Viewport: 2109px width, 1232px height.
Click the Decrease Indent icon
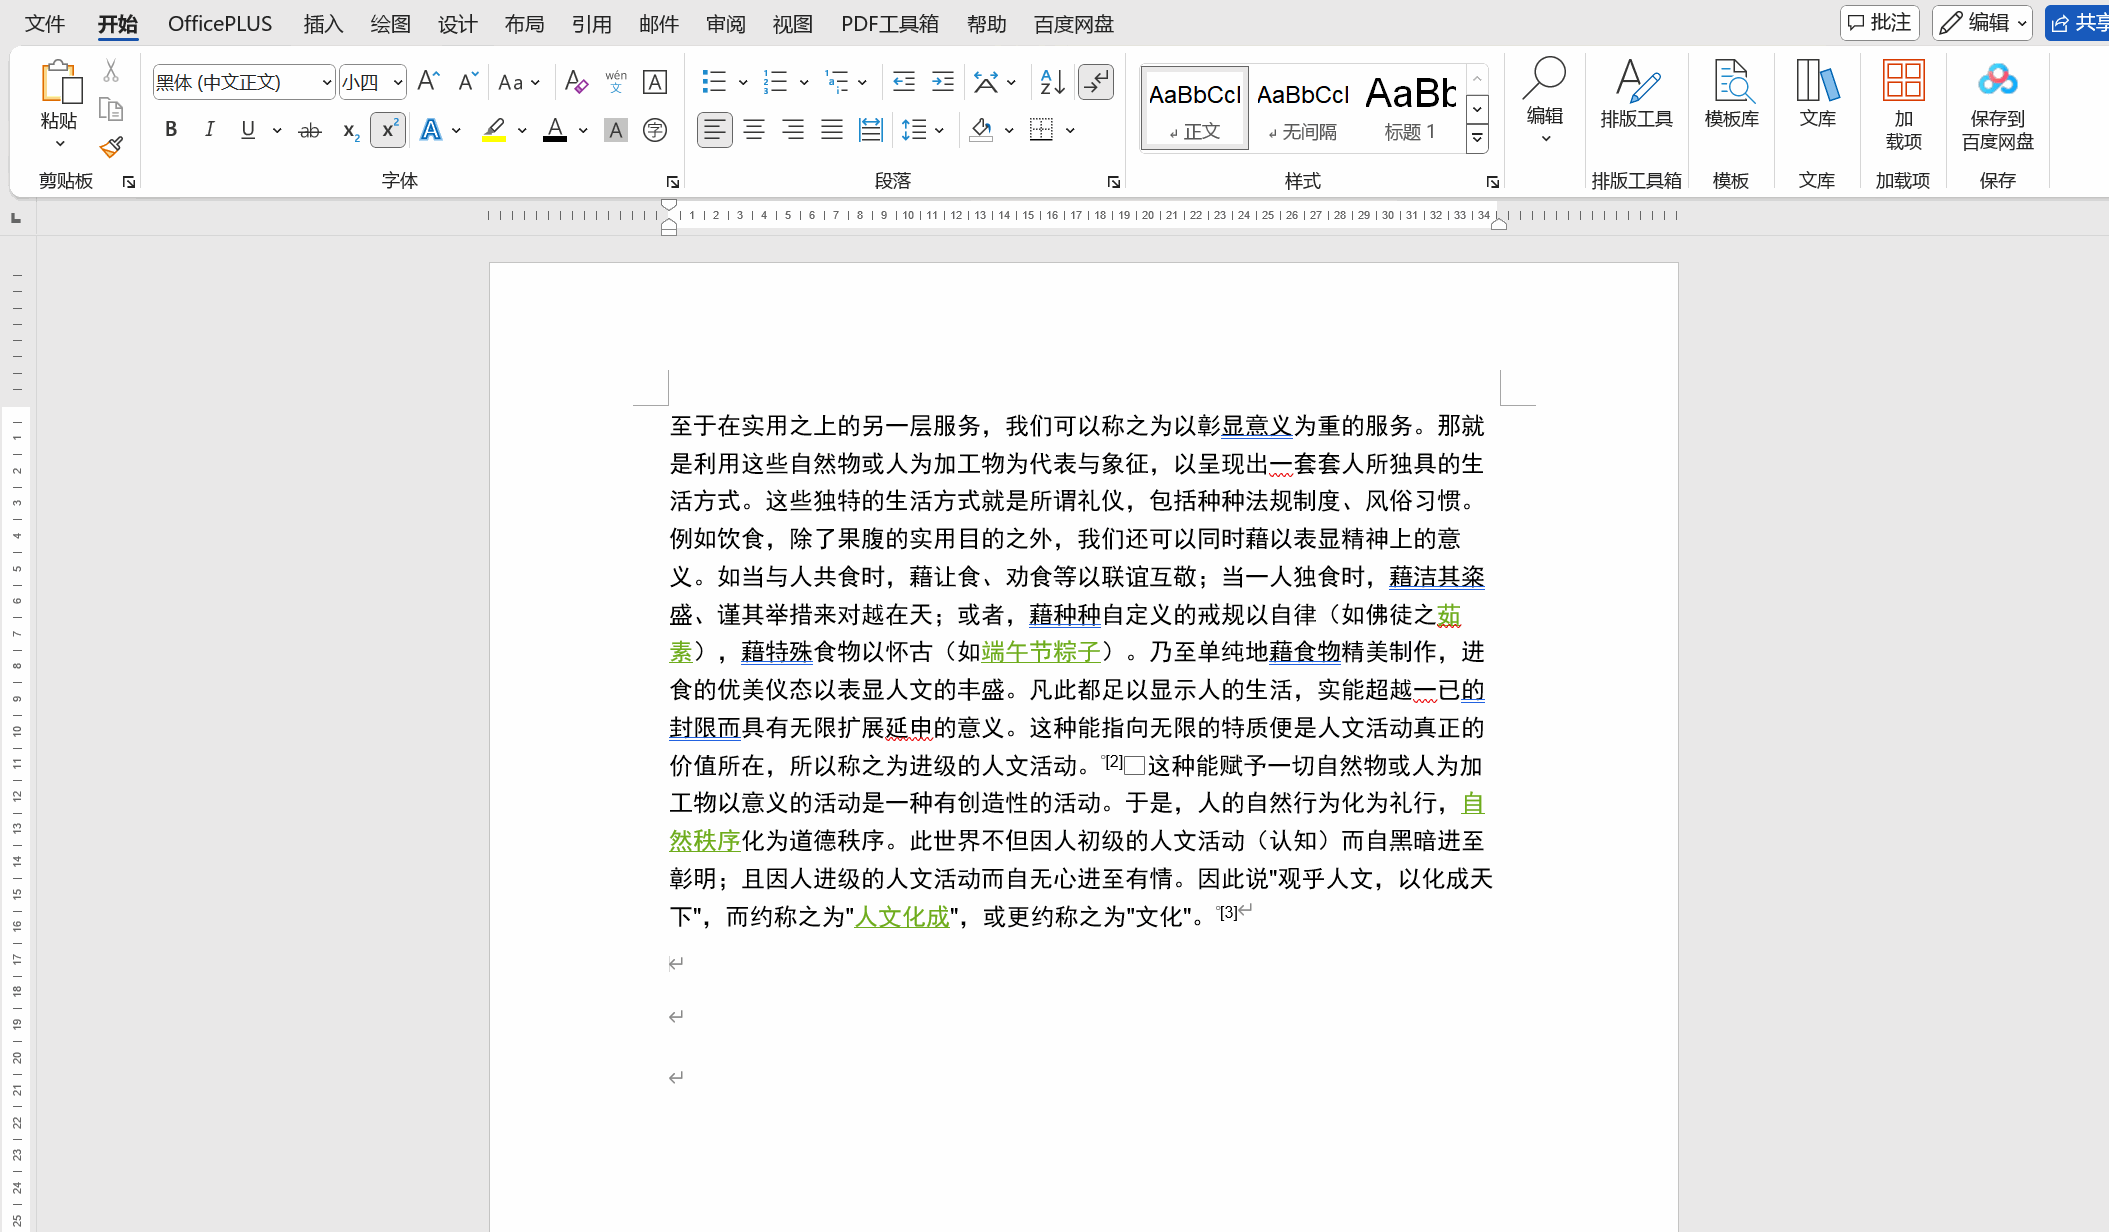[903, 82]
